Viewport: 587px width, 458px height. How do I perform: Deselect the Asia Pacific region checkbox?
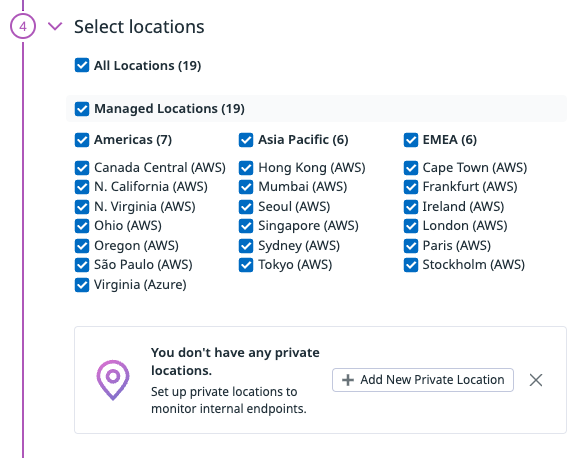coord(246,140)
